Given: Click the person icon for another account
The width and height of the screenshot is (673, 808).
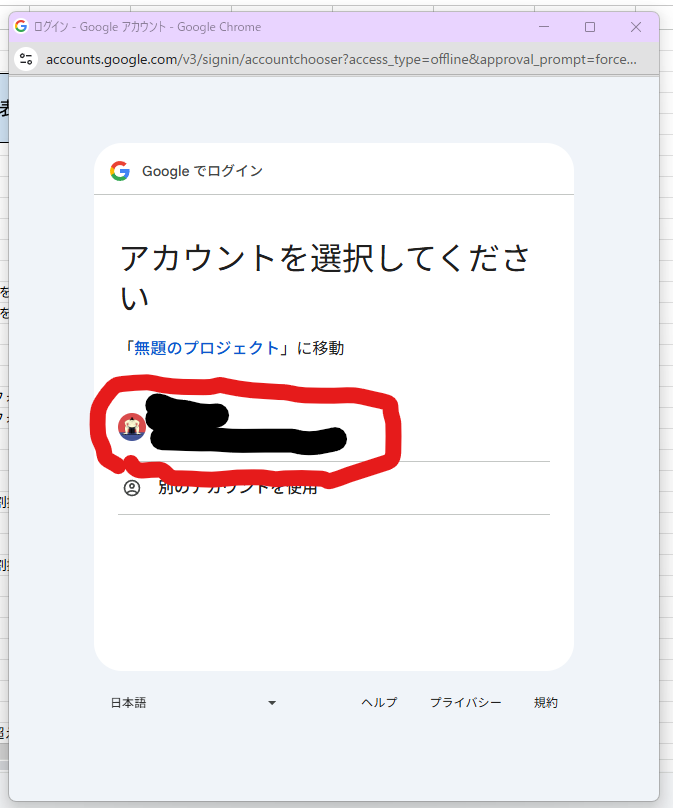Looking at the screenshot, I should coord(132,488).
